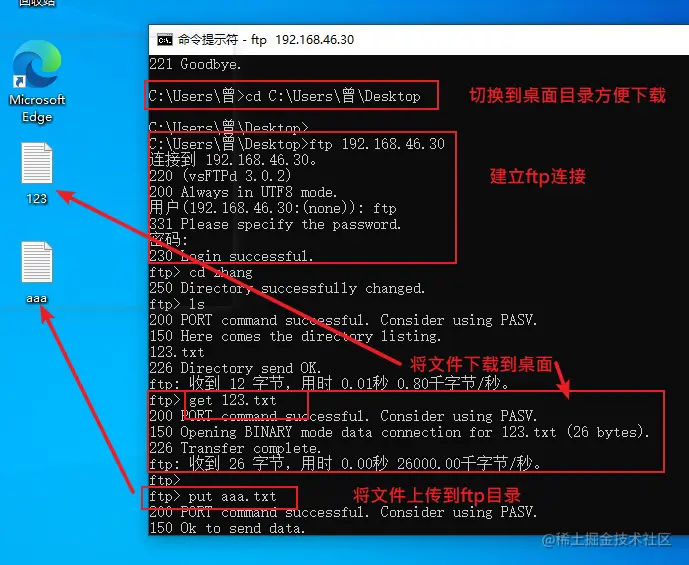
Task: Click the "221 Goodbye." line in terminal
Action: pos(195,65)
